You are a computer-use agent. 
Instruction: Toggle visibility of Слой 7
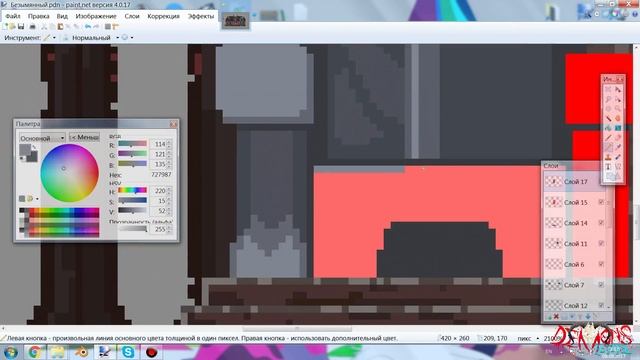[x=601, y=285]
